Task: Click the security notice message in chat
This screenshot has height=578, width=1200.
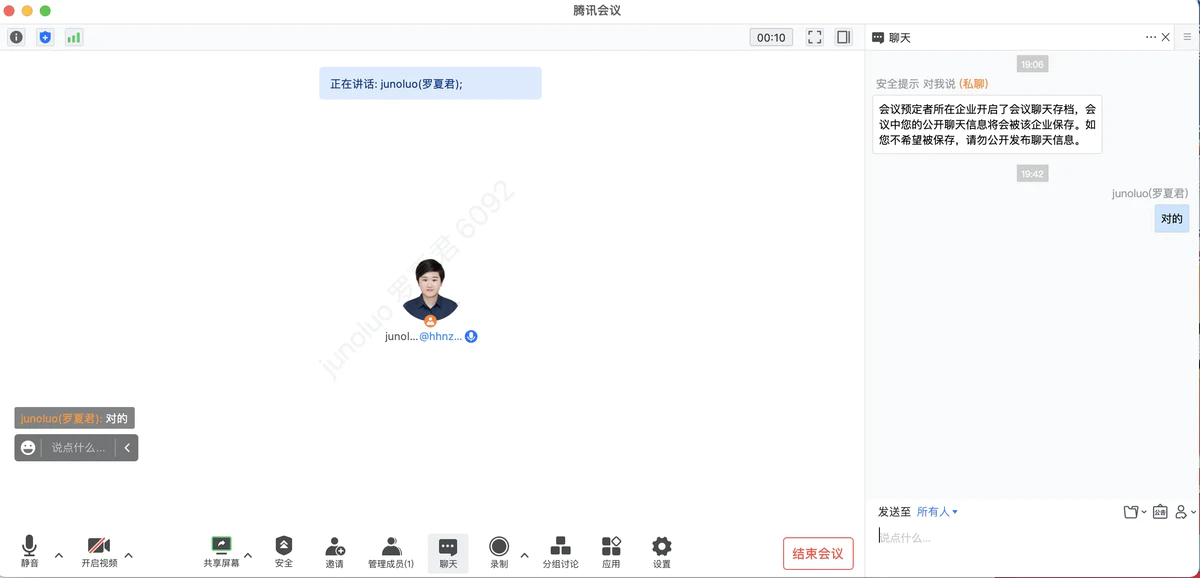Action: 987,124
